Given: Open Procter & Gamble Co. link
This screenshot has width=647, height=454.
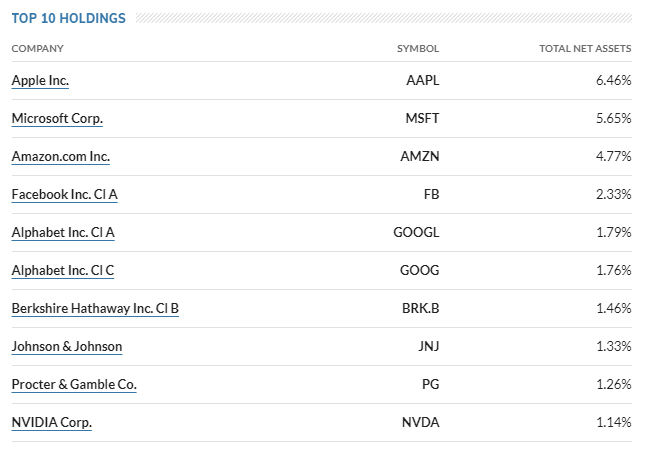Looking at the screenshot, I should click(74, 384).
